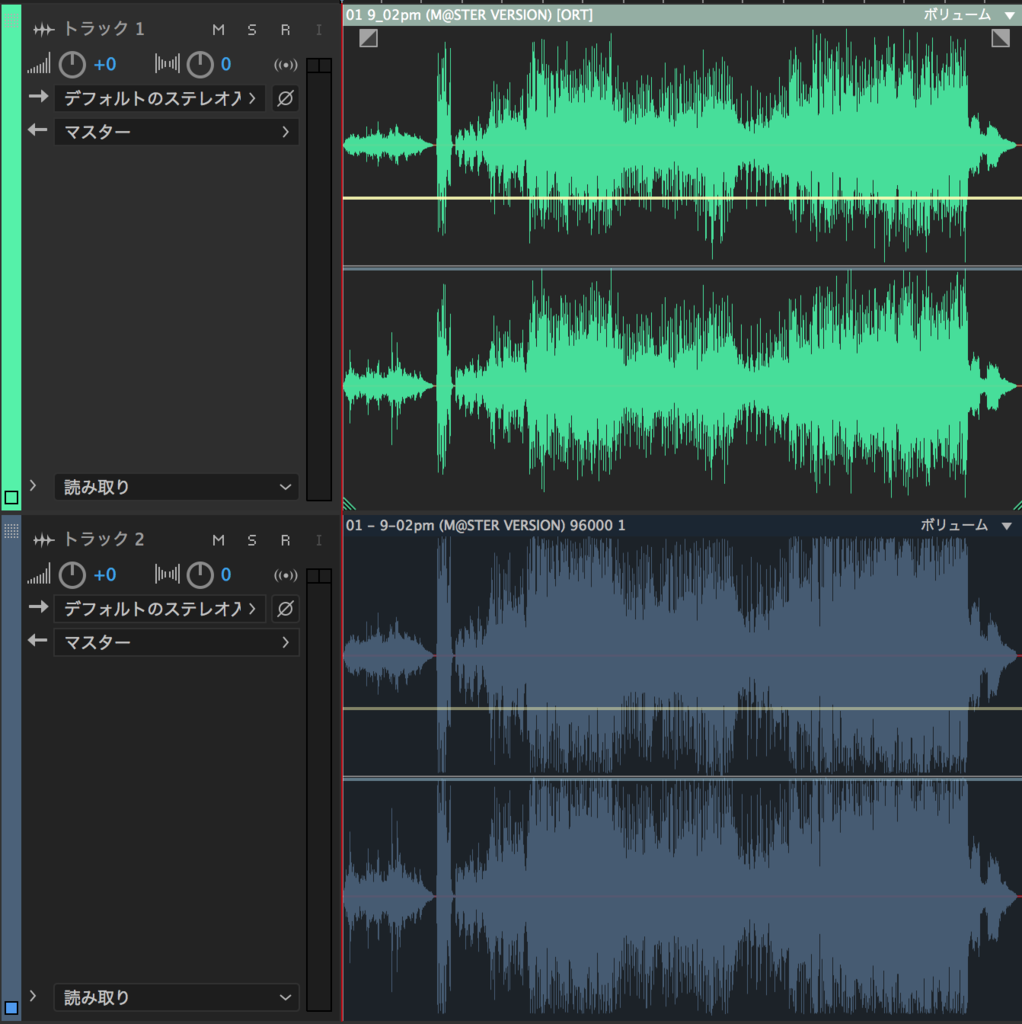Viewport: 1022px width, 1024px height.
Task: Open Track 2 input selector デフォルトのステレオ入
Action: click(160, 609)
